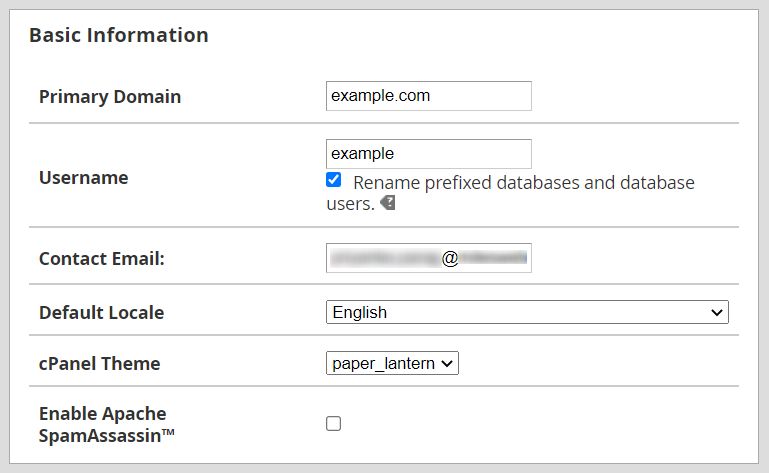Viewport: 769px width, 473px height.
Task: Enable the Apache SpamAssassin checkbox
Action: coord(334,423)
